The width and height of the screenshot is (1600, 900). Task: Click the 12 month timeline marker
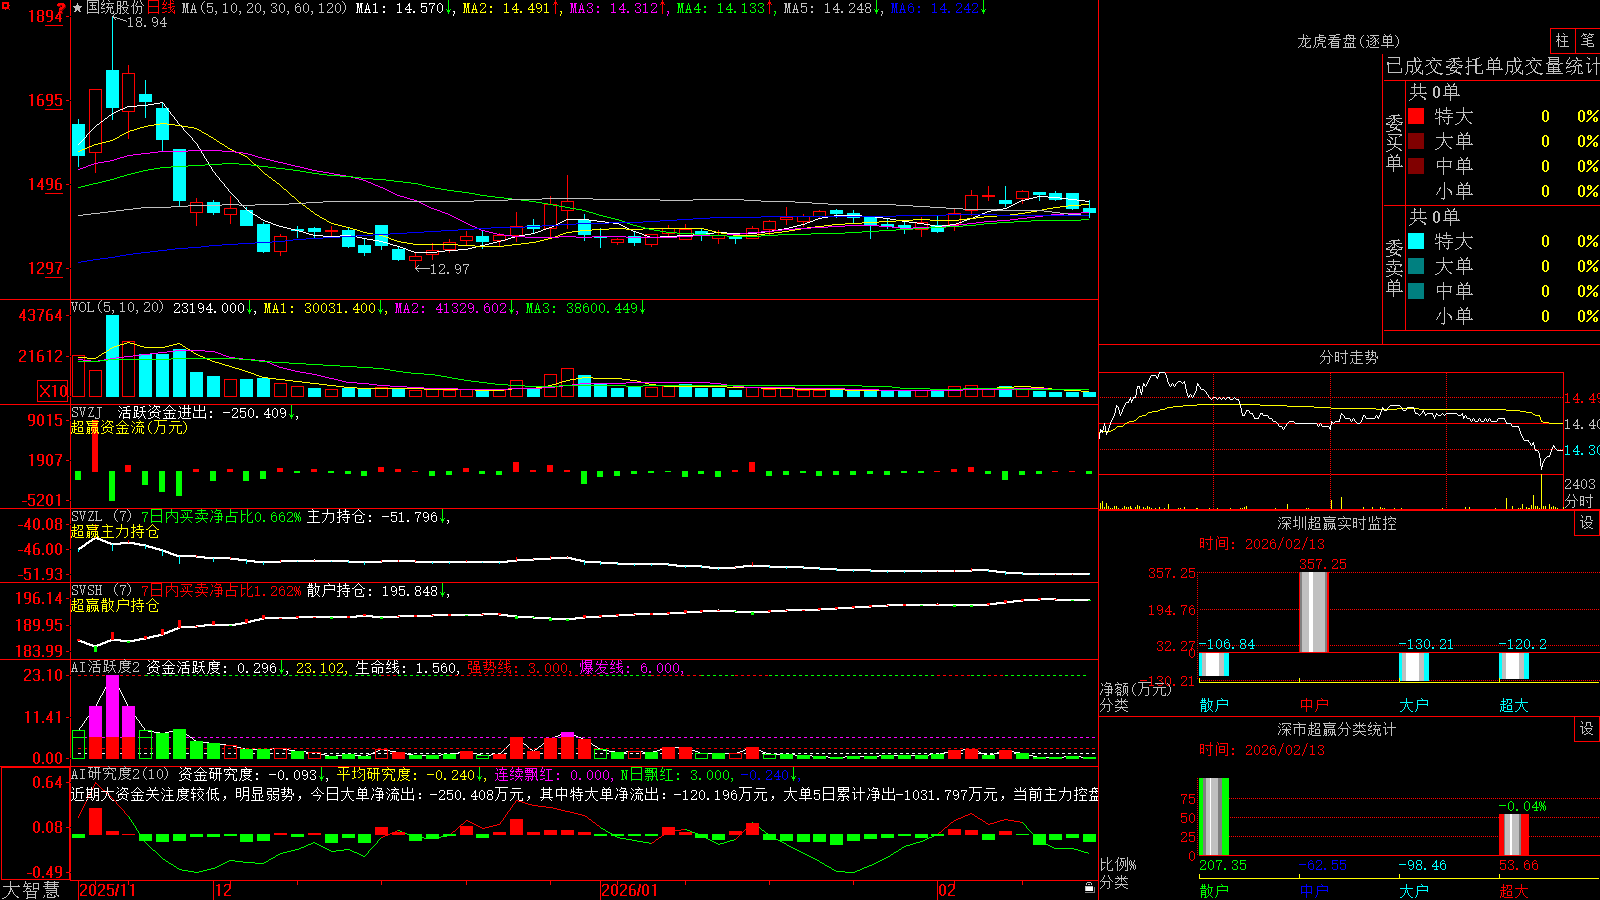coord(223,890)
